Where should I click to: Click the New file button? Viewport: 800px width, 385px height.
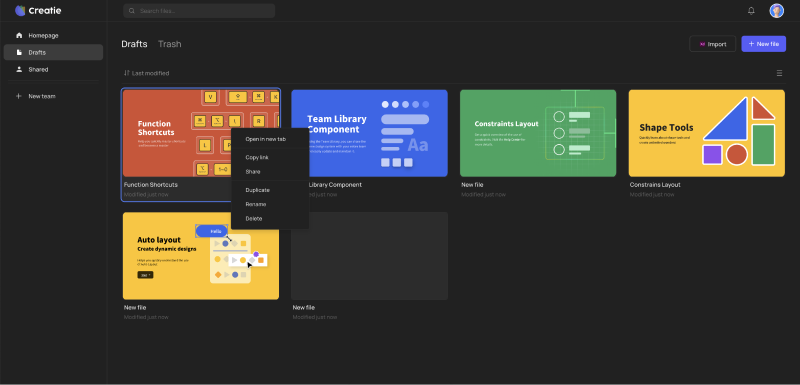763,44
